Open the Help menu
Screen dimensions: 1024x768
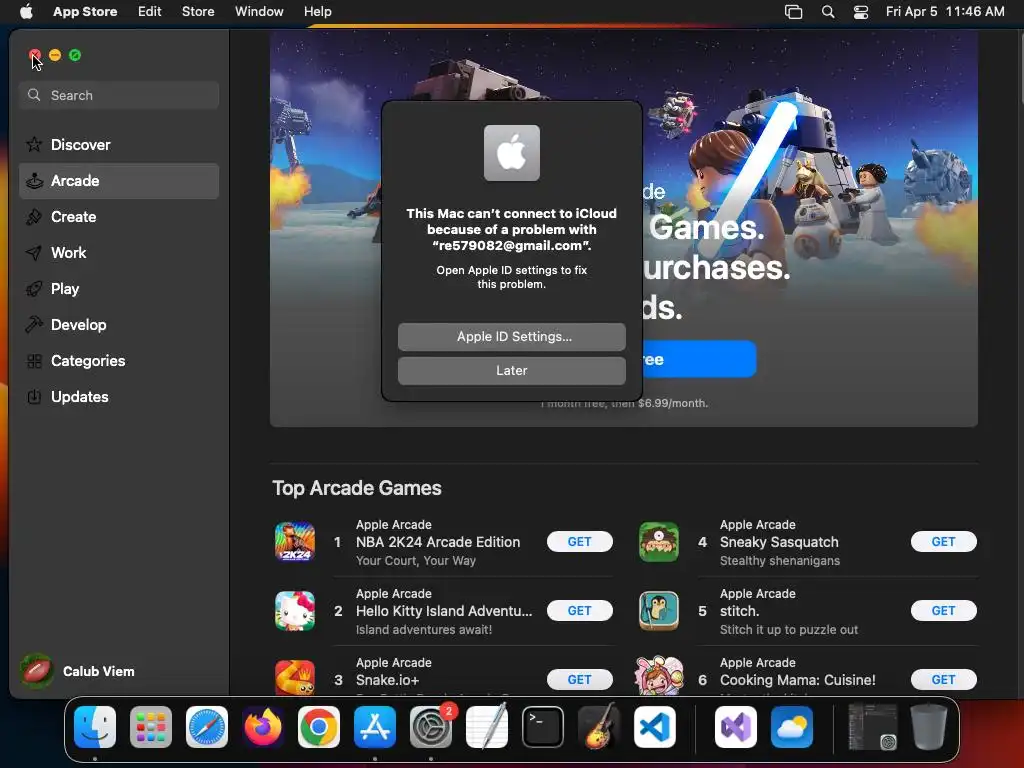coord(317,12)
